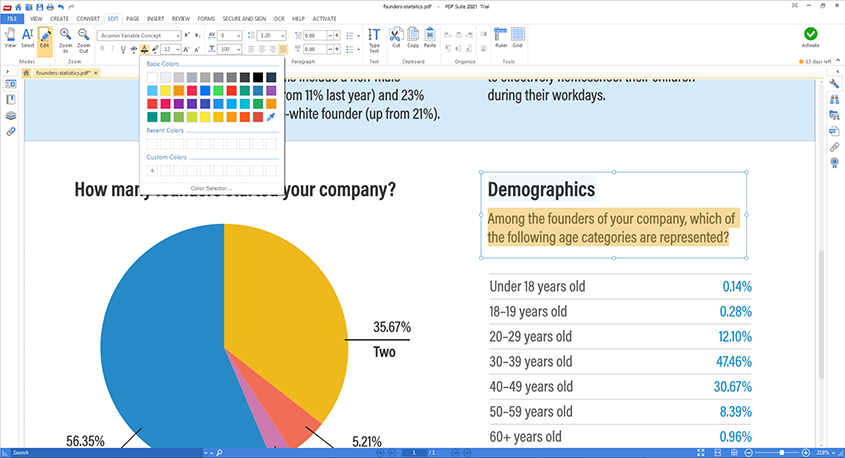Toggle Strikethrough formatting
845x458 pixels.
click(134, 49)
